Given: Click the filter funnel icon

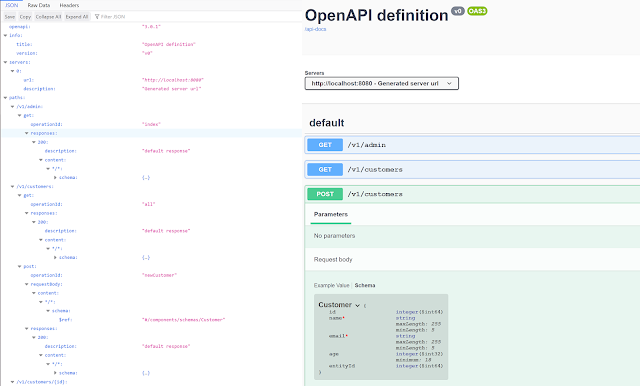Looking at the screenshot, I should click(x=97, y=17).
